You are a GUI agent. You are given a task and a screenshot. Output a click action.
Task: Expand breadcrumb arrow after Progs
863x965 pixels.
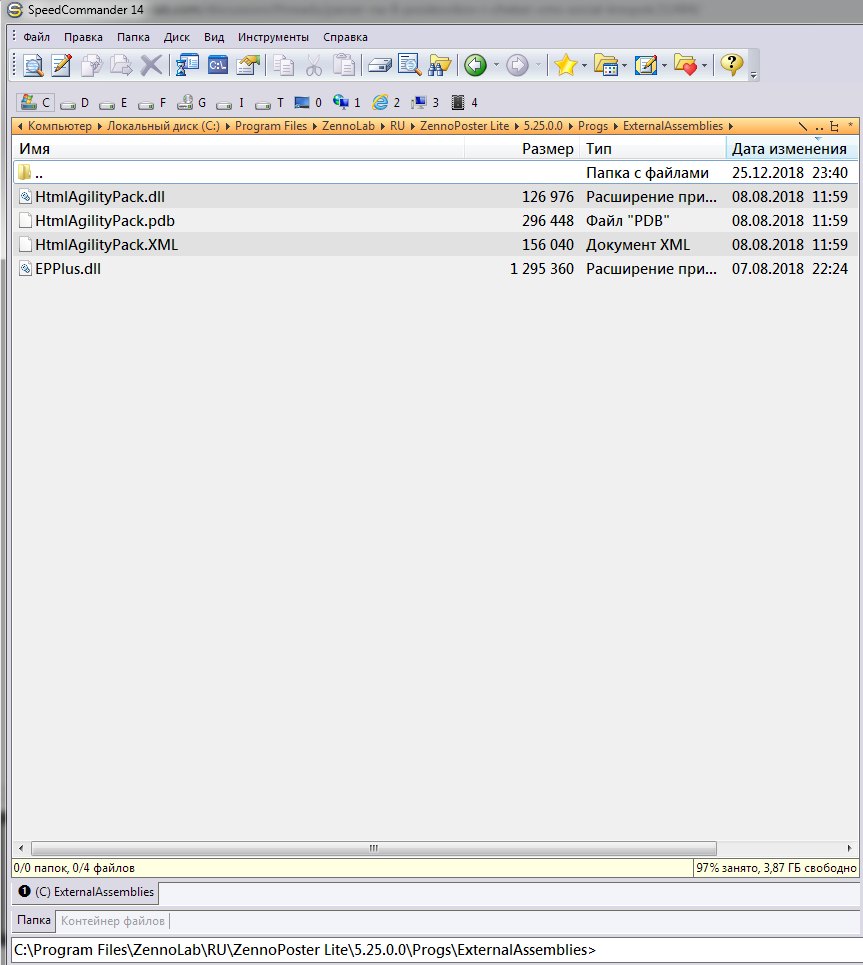(616, 126)
